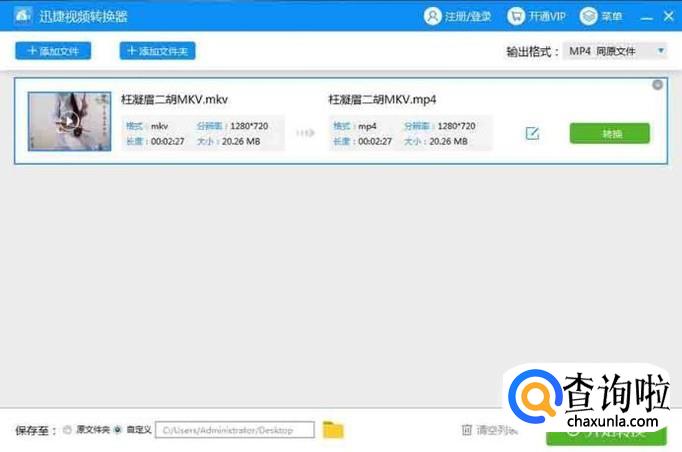Open the 菜单 menu

pyautogui.click(x=589, y=16)
